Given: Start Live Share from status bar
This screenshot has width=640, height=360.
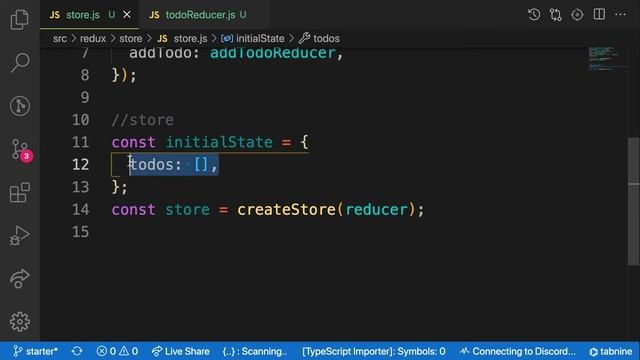Looking at the screenshot, I should (180, 351).
